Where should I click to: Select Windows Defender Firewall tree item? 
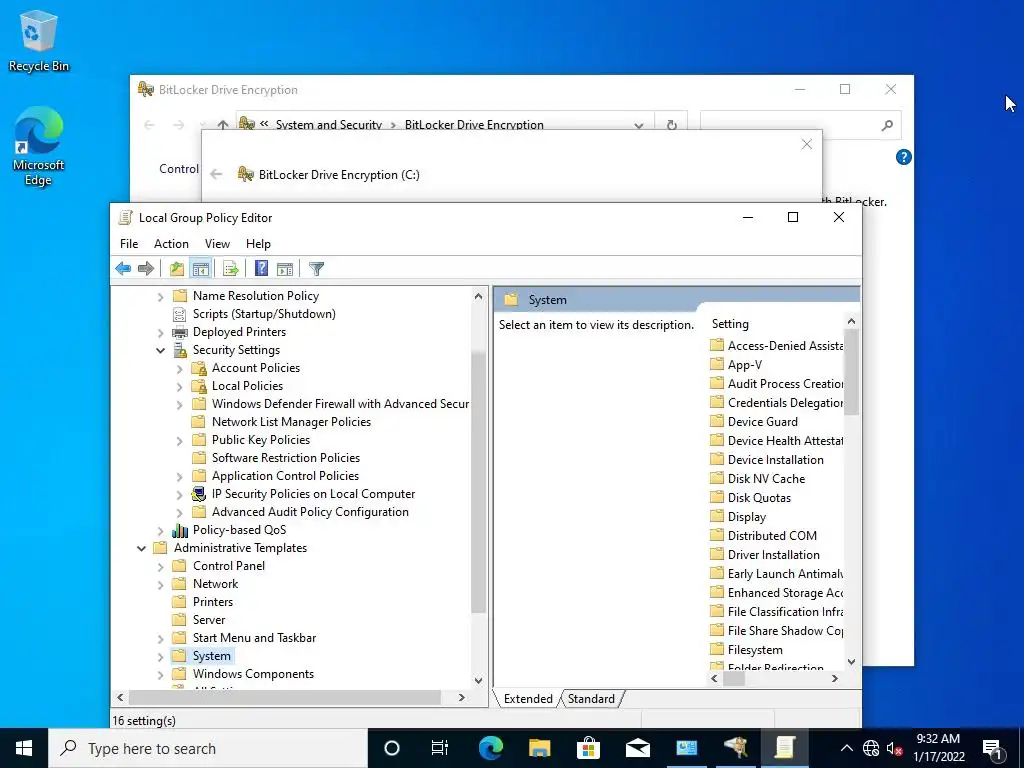pyautogui.click(x=340, y=404)
